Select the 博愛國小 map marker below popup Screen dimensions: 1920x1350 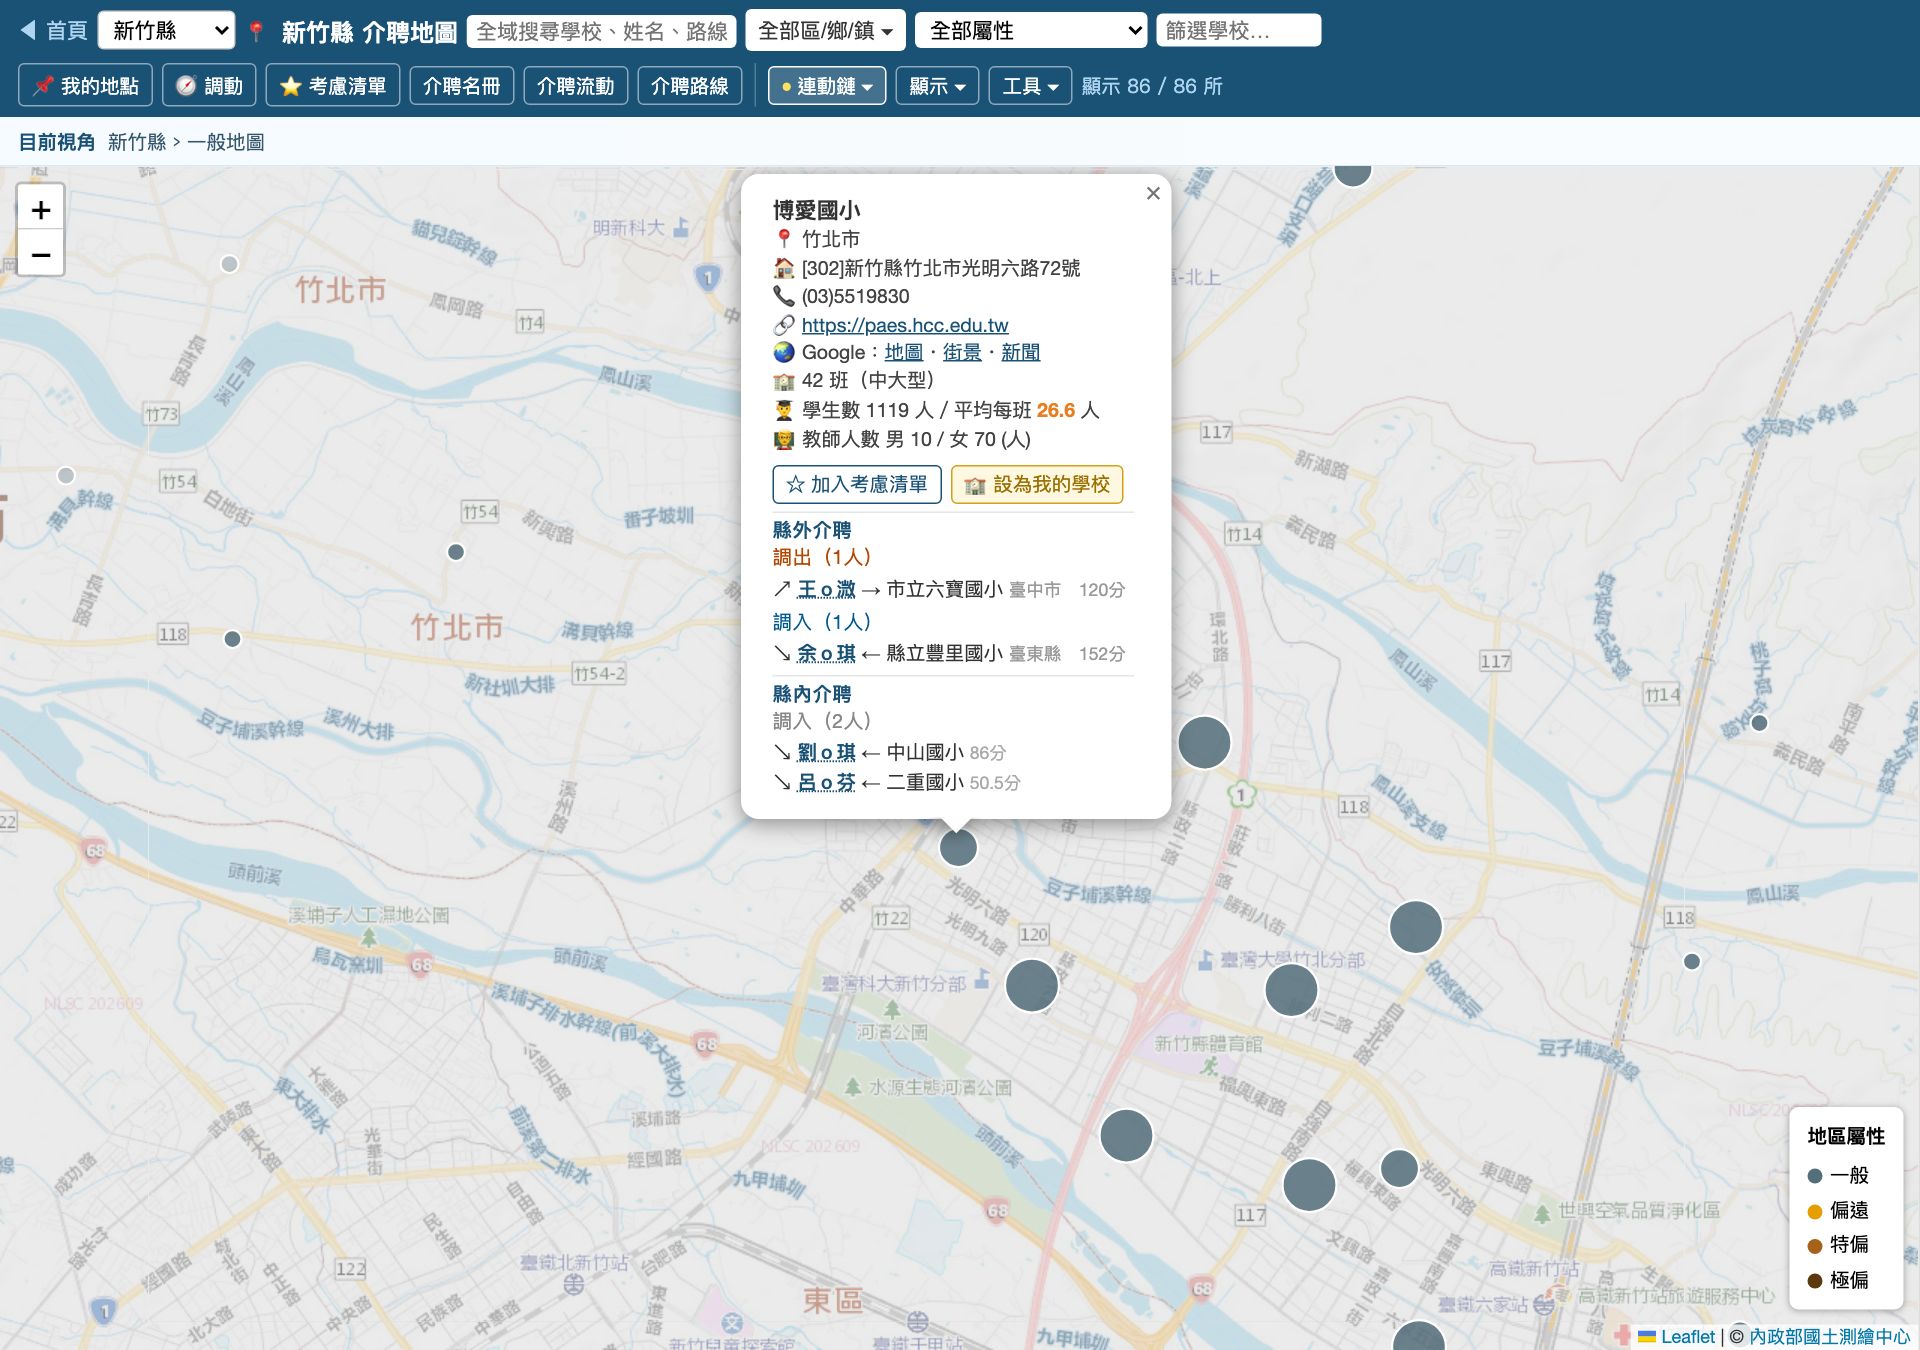(x=958, y=848)
